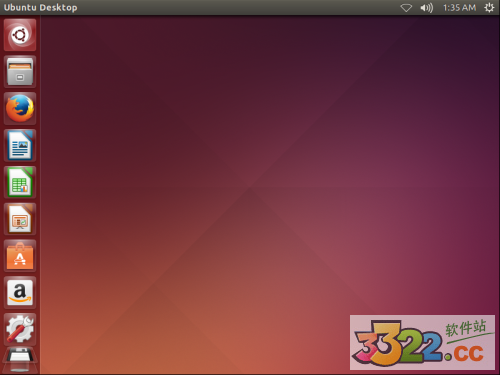Viewport: 500px width, 375px height.
Task: Show the 1:35 AM clock menu
Action: click(459, 8)
